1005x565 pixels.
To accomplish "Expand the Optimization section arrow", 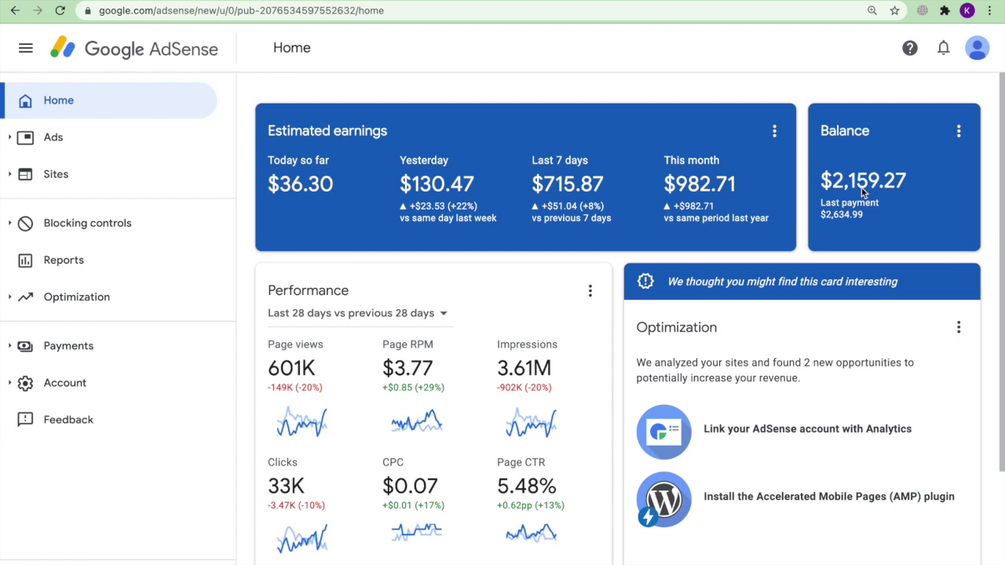I will pos(10,297).
